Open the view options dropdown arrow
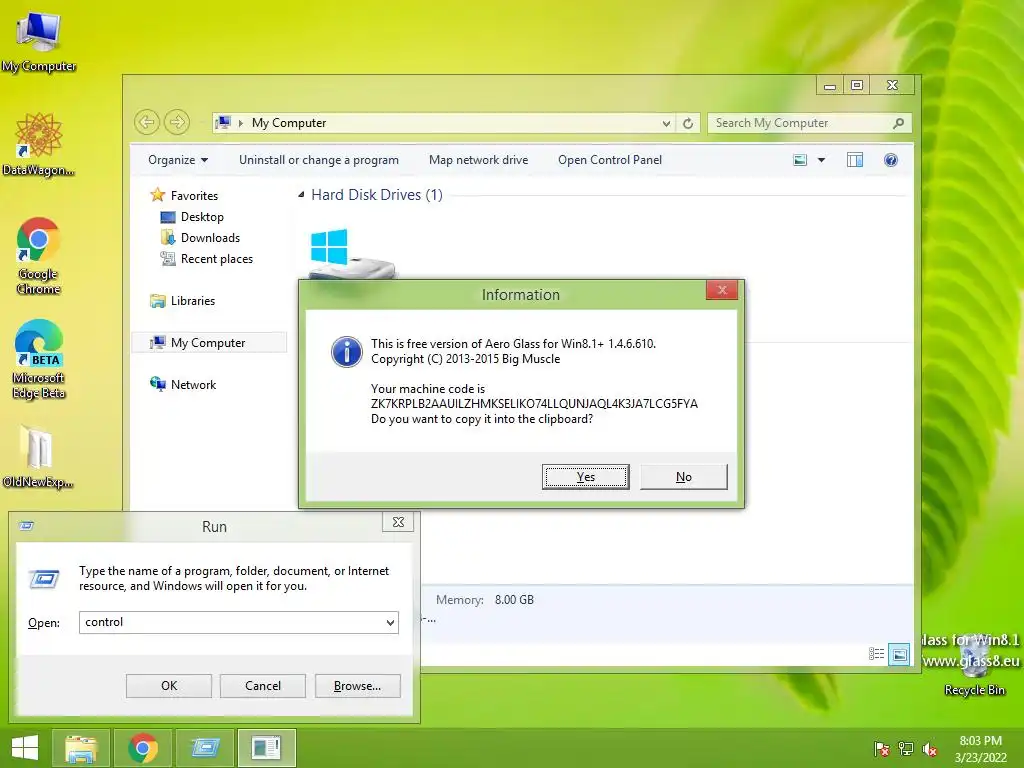The height and width of the screenshot is (768, 1024). (822, 160)
